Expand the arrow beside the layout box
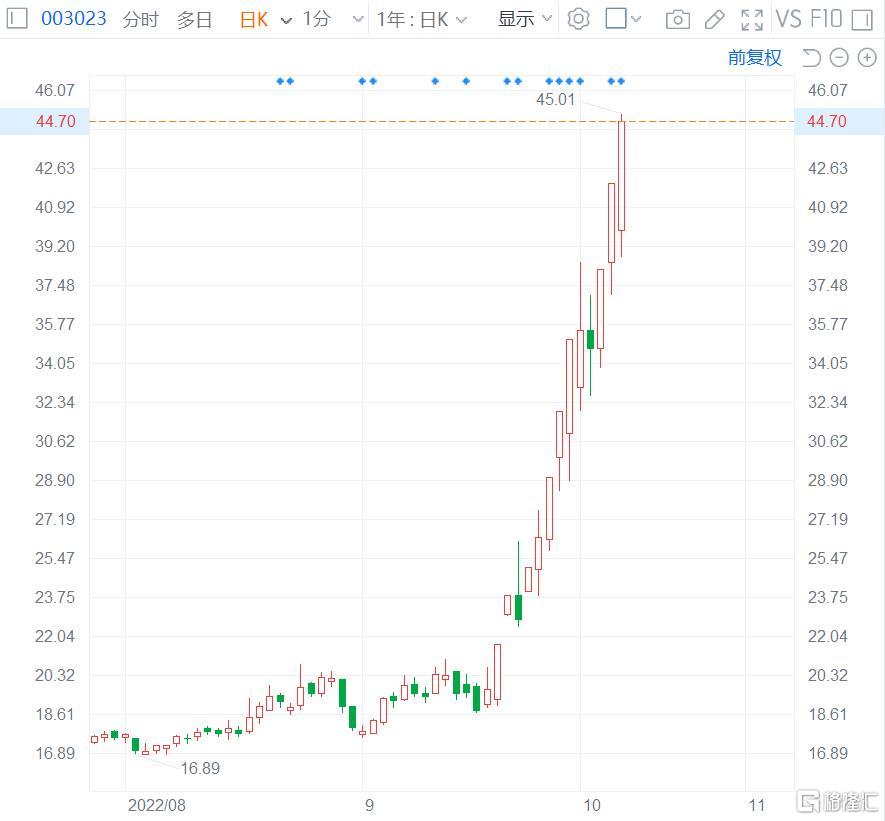This screenshot has width=885, height=821. (x=636, y=20)
